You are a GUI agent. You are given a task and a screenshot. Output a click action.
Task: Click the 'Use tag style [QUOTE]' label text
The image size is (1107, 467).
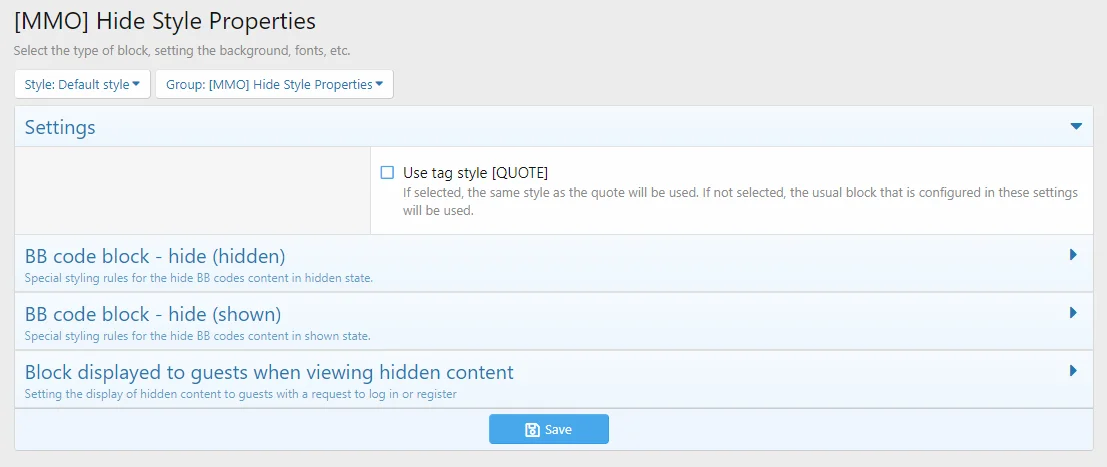[x=475, y=173]
